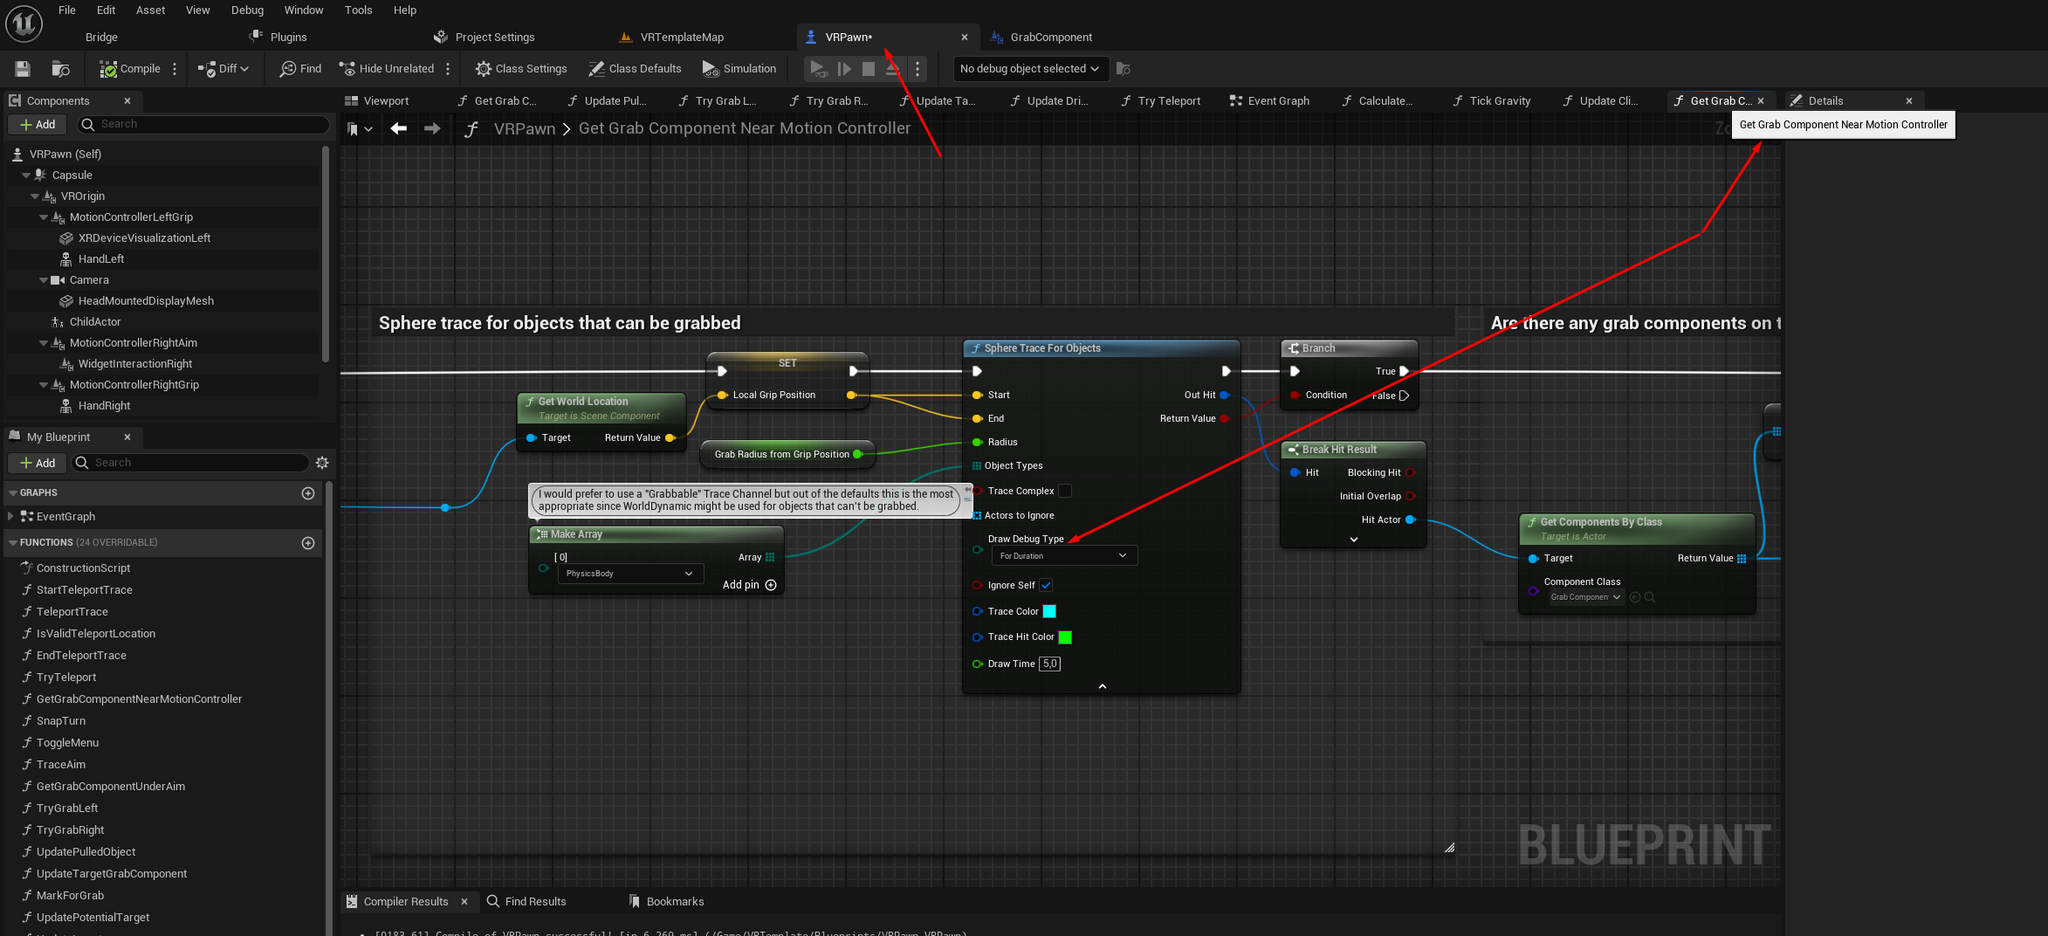
Task: Click Add pin on Make Array node
Action: (x=770, y=585)
